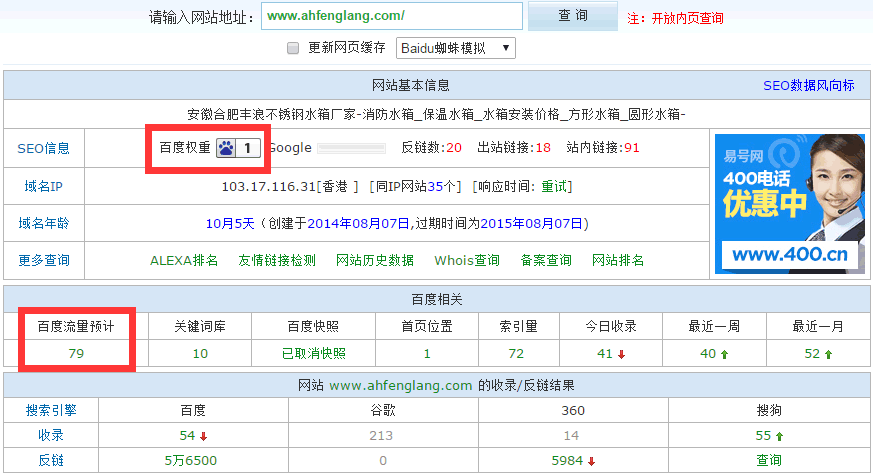This screenshot has height=476, width=873.
Task: Open the 400电话 advertisement banner
Action: (x=789, y=204)
